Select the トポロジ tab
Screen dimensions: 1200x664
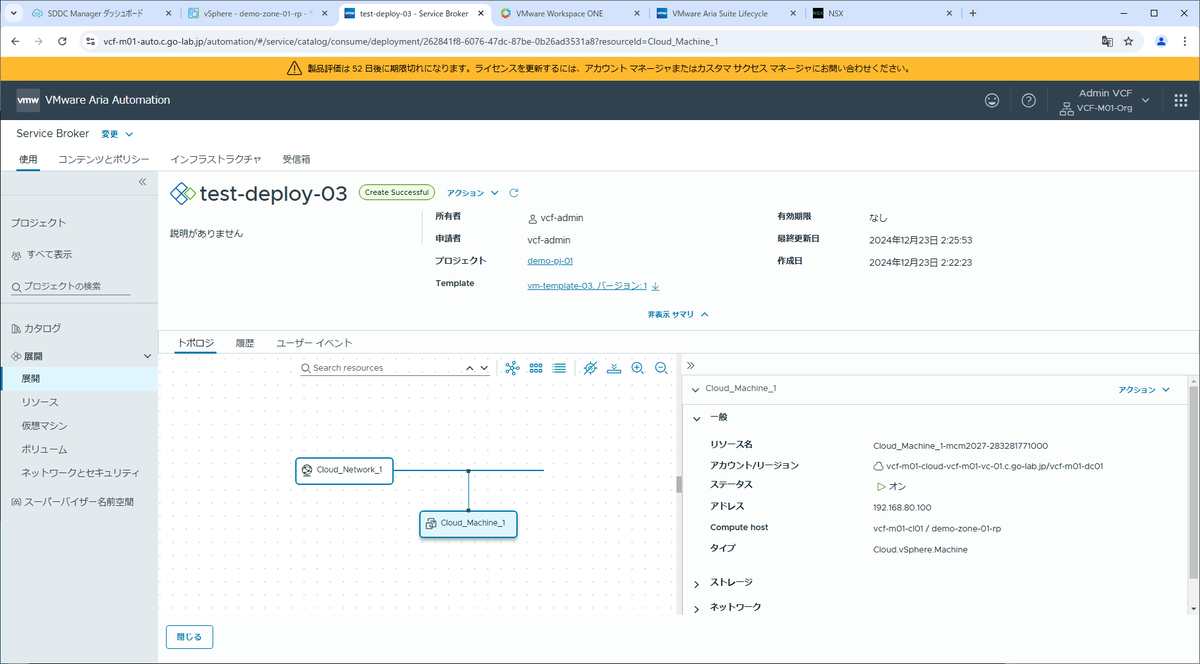coord(196,343)
